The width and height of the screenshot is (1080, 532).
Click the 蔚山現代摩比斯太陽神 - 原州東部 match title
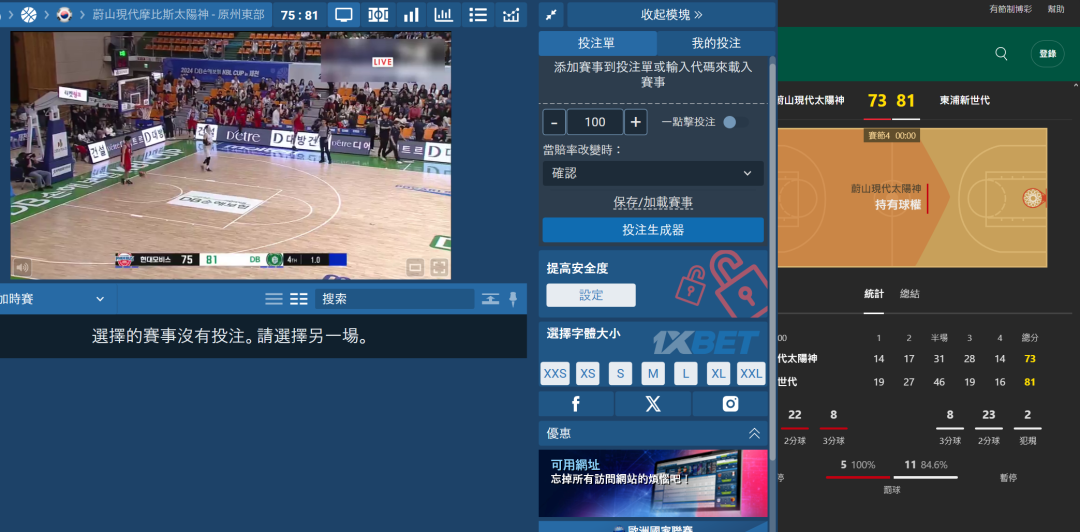[x=178, y=14]
